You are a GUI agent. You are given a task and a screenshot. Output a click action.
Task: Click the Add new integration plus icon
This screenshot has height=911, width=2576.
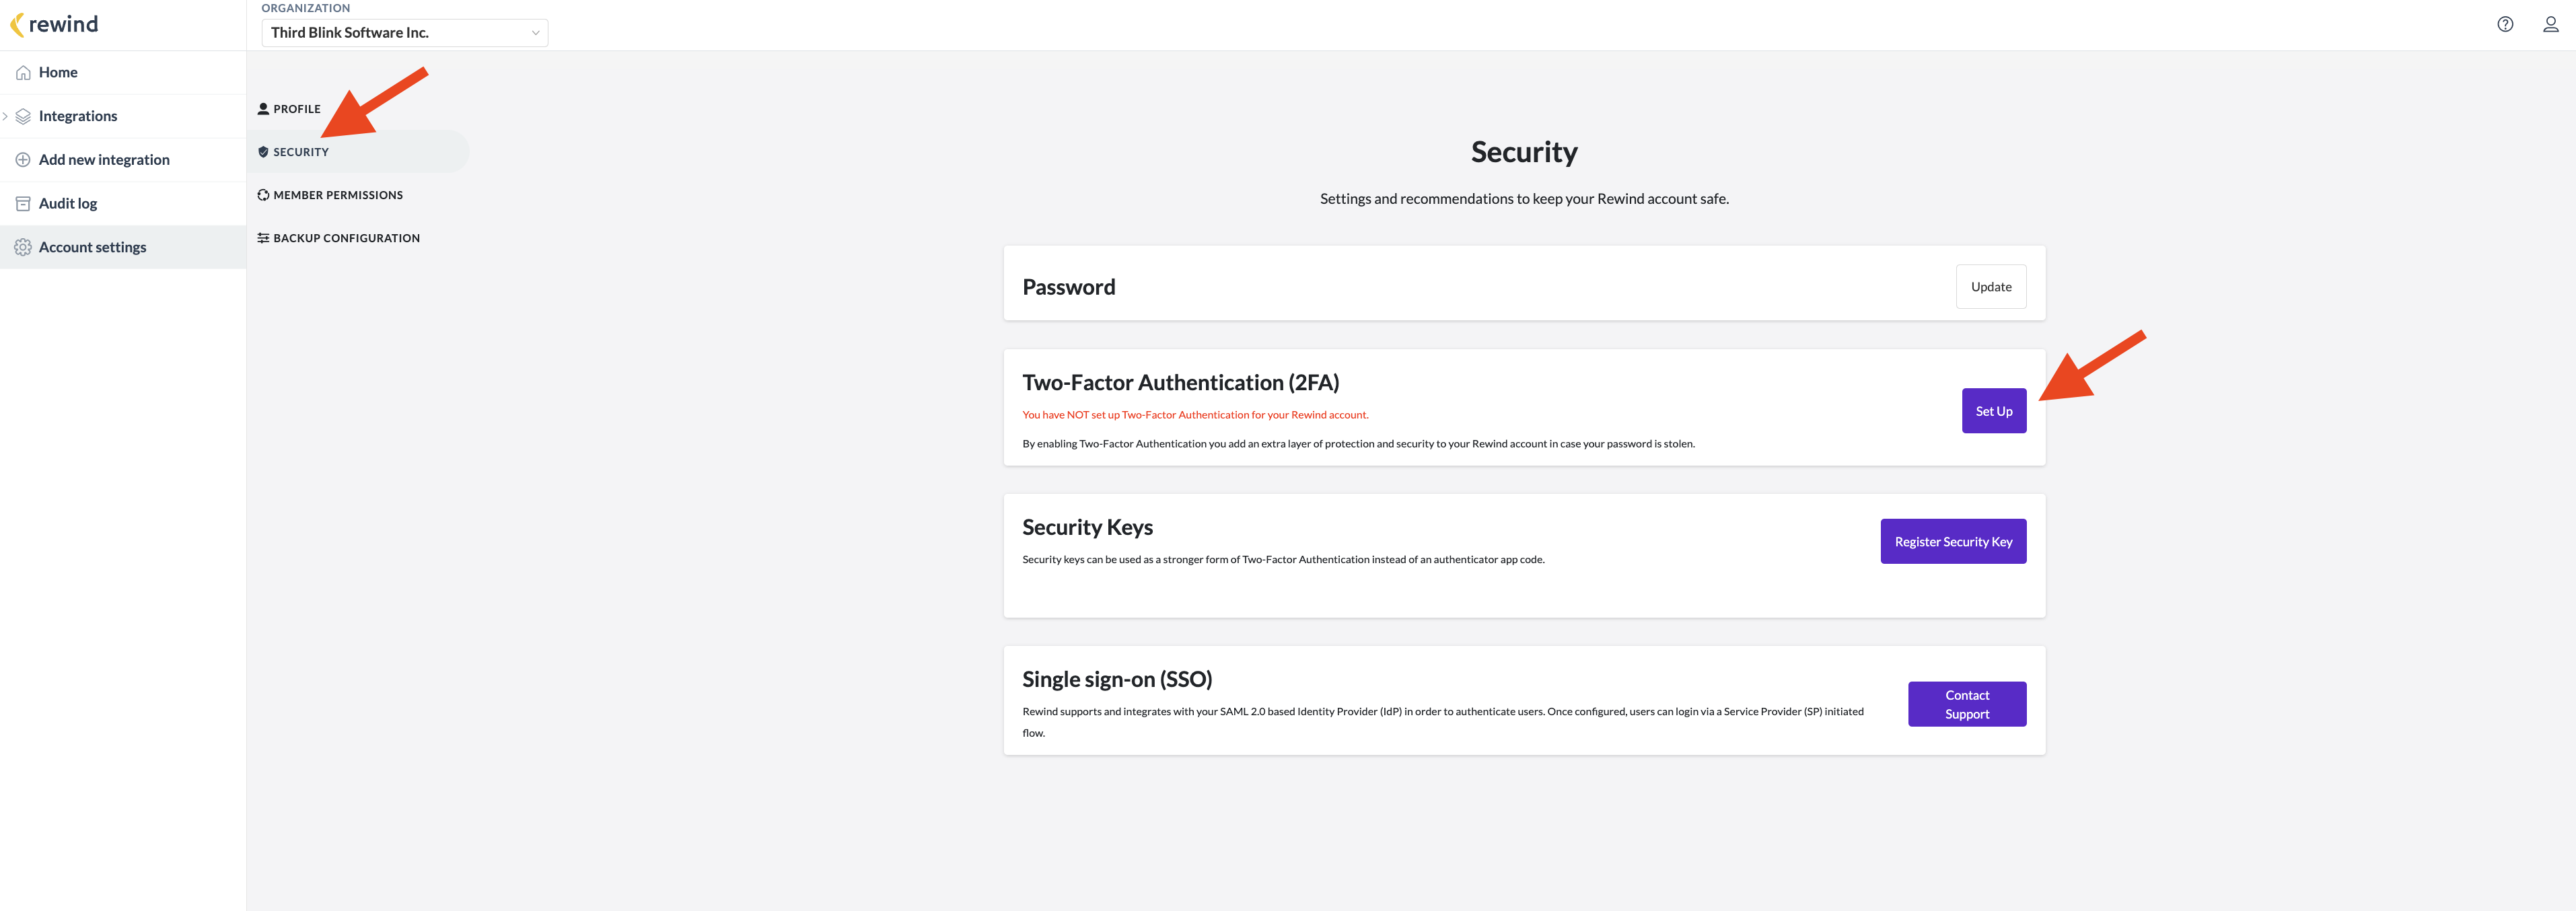point(23,160)
